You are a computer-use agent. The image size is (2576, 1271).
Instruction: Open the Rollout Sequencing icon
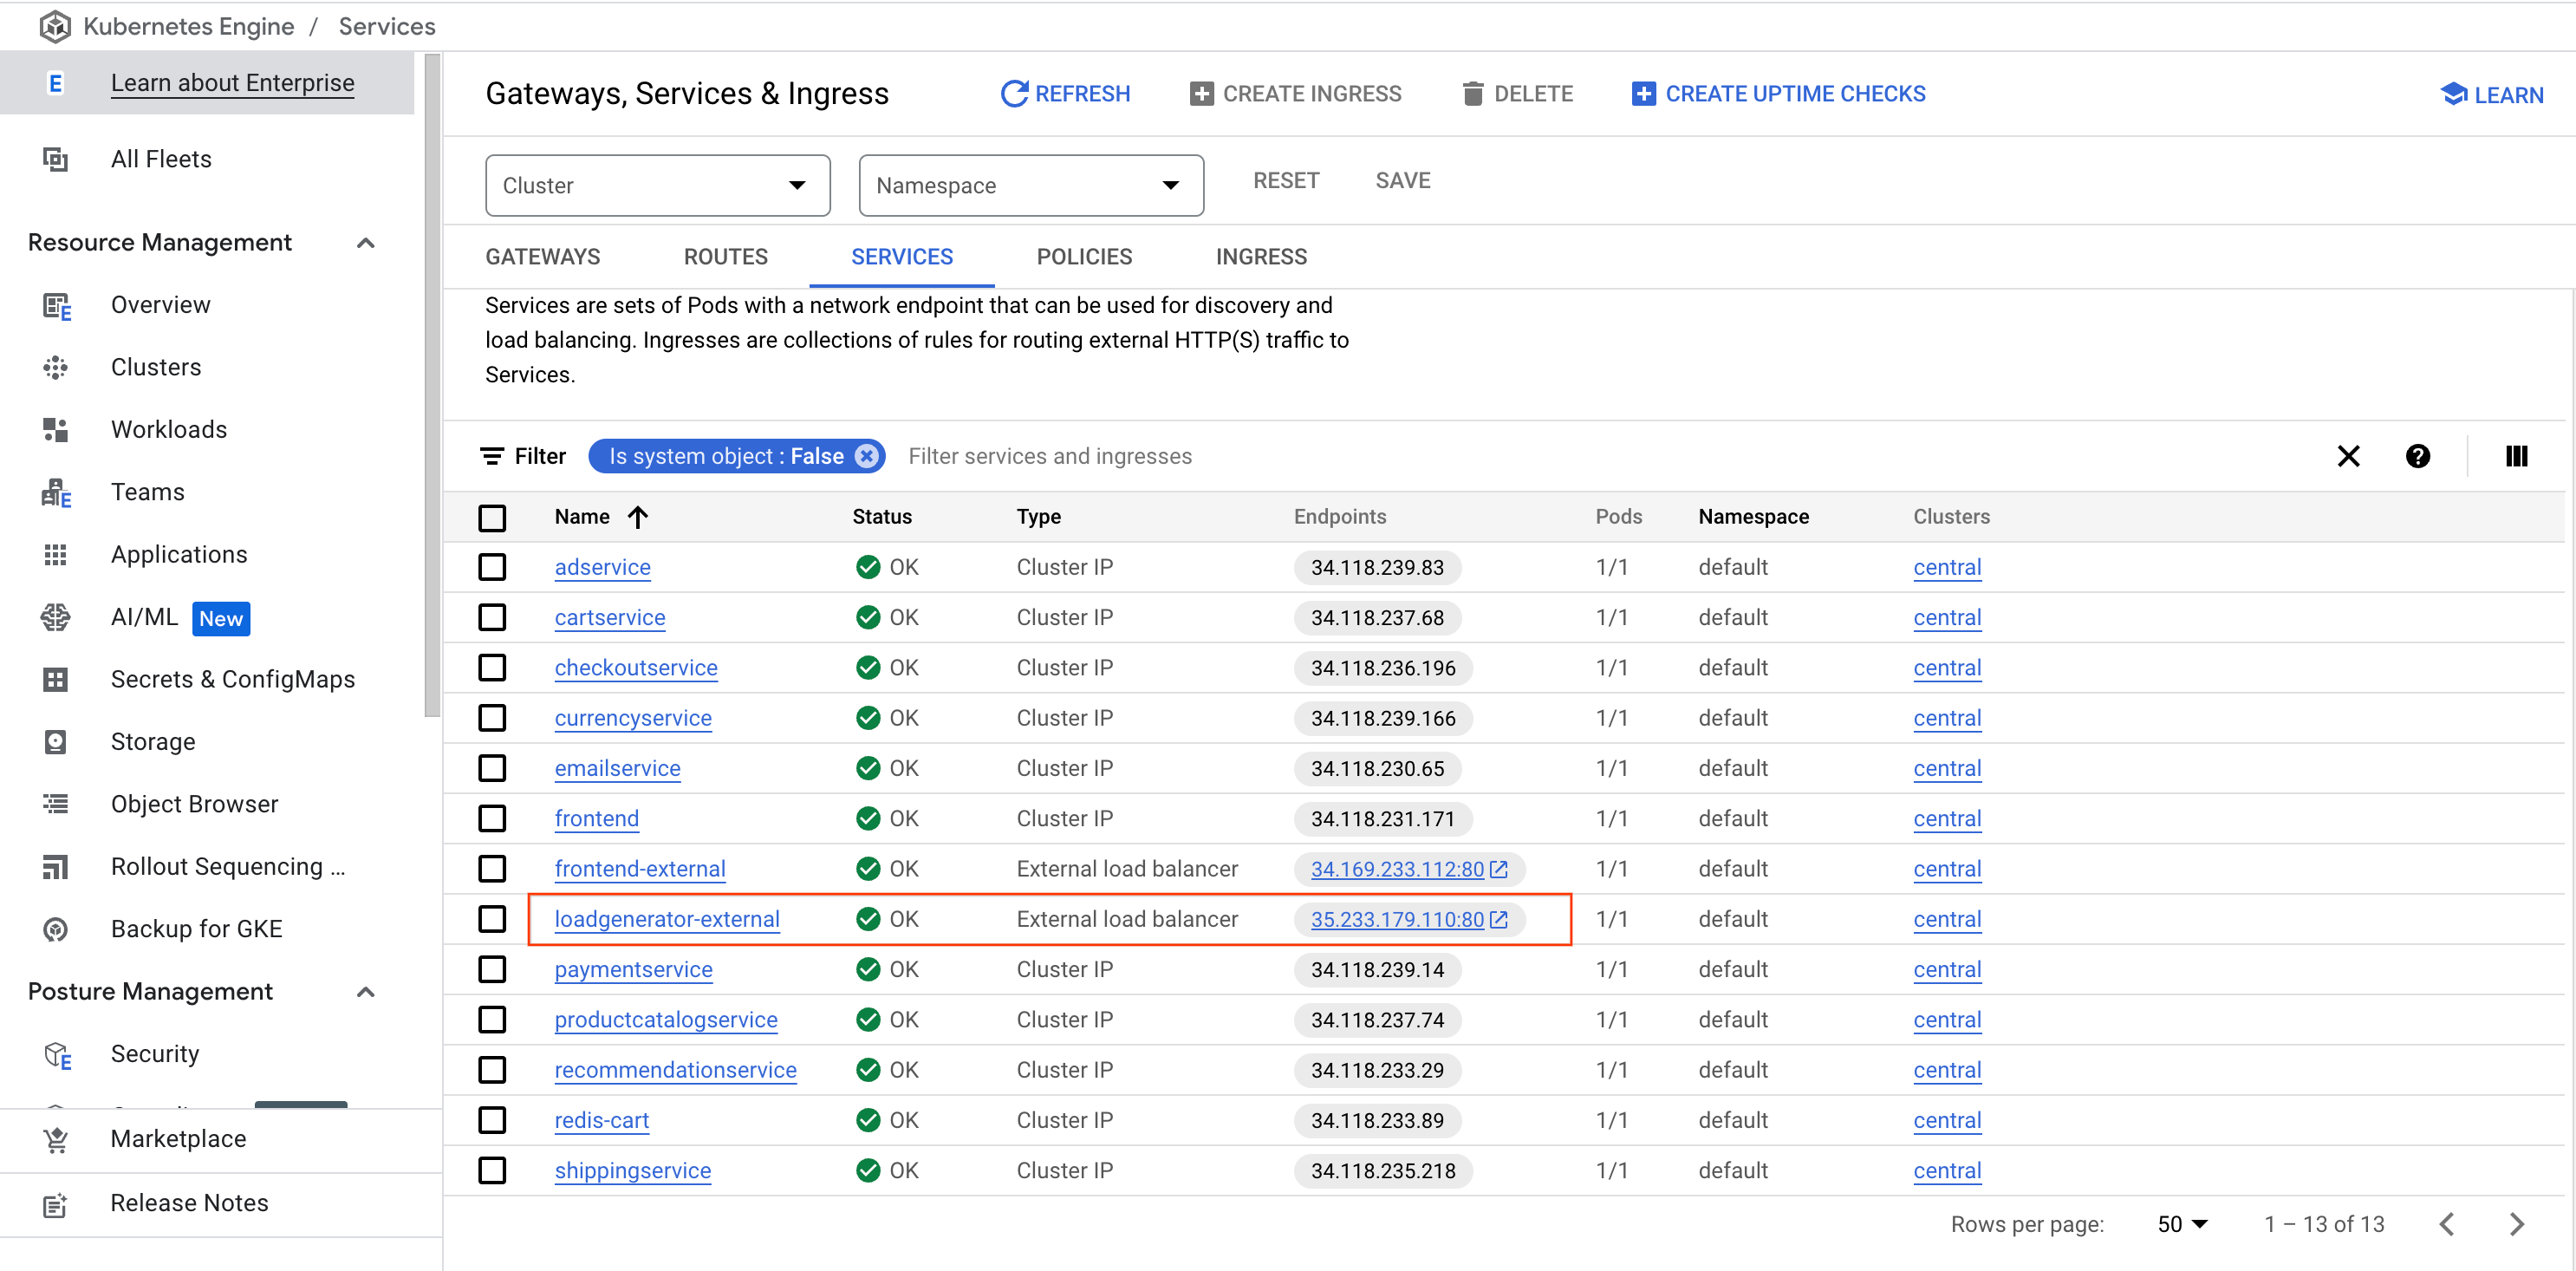tap(56, 867)
